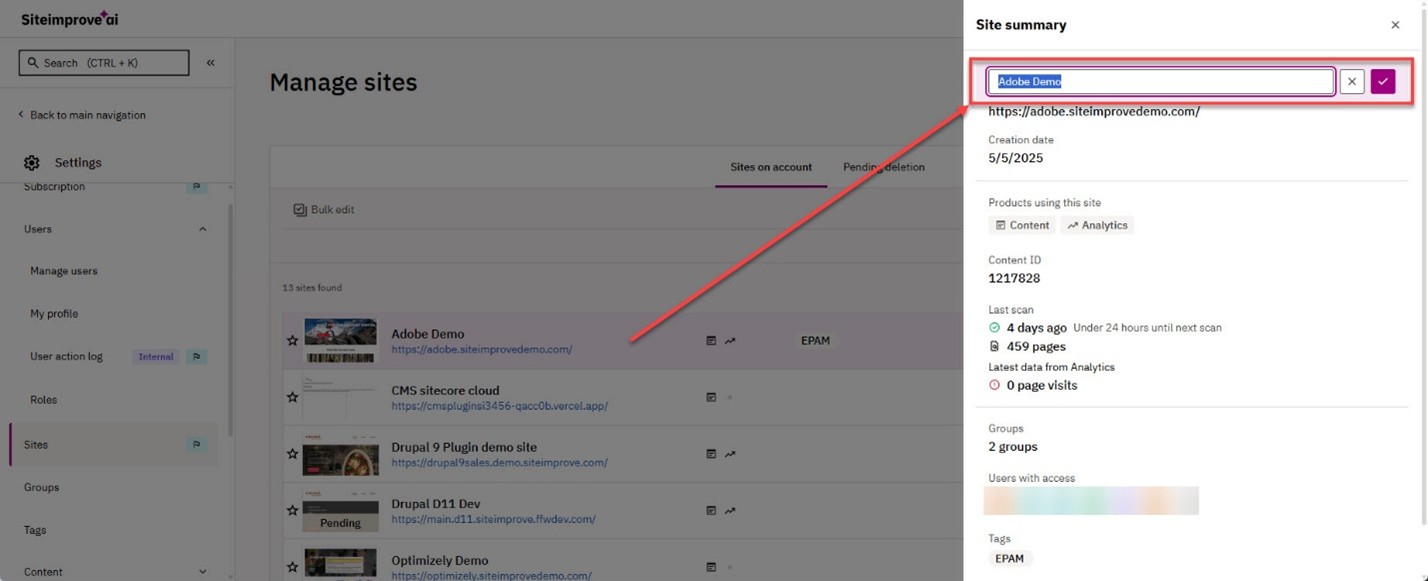Click the Search (CTRL + K) field
Viewport: 1428px width, 581px height.
104,63
